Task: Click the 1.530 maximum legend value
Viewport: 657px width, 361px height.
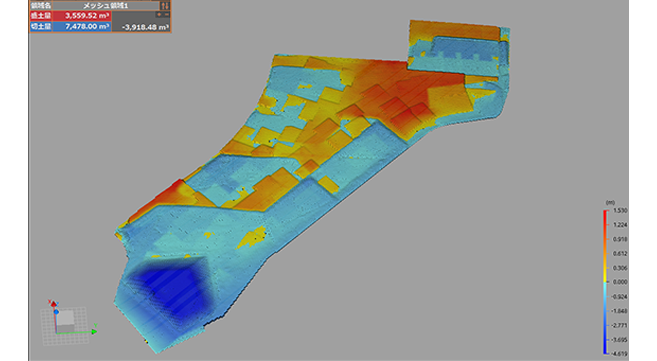Action: tap(620, 211)
